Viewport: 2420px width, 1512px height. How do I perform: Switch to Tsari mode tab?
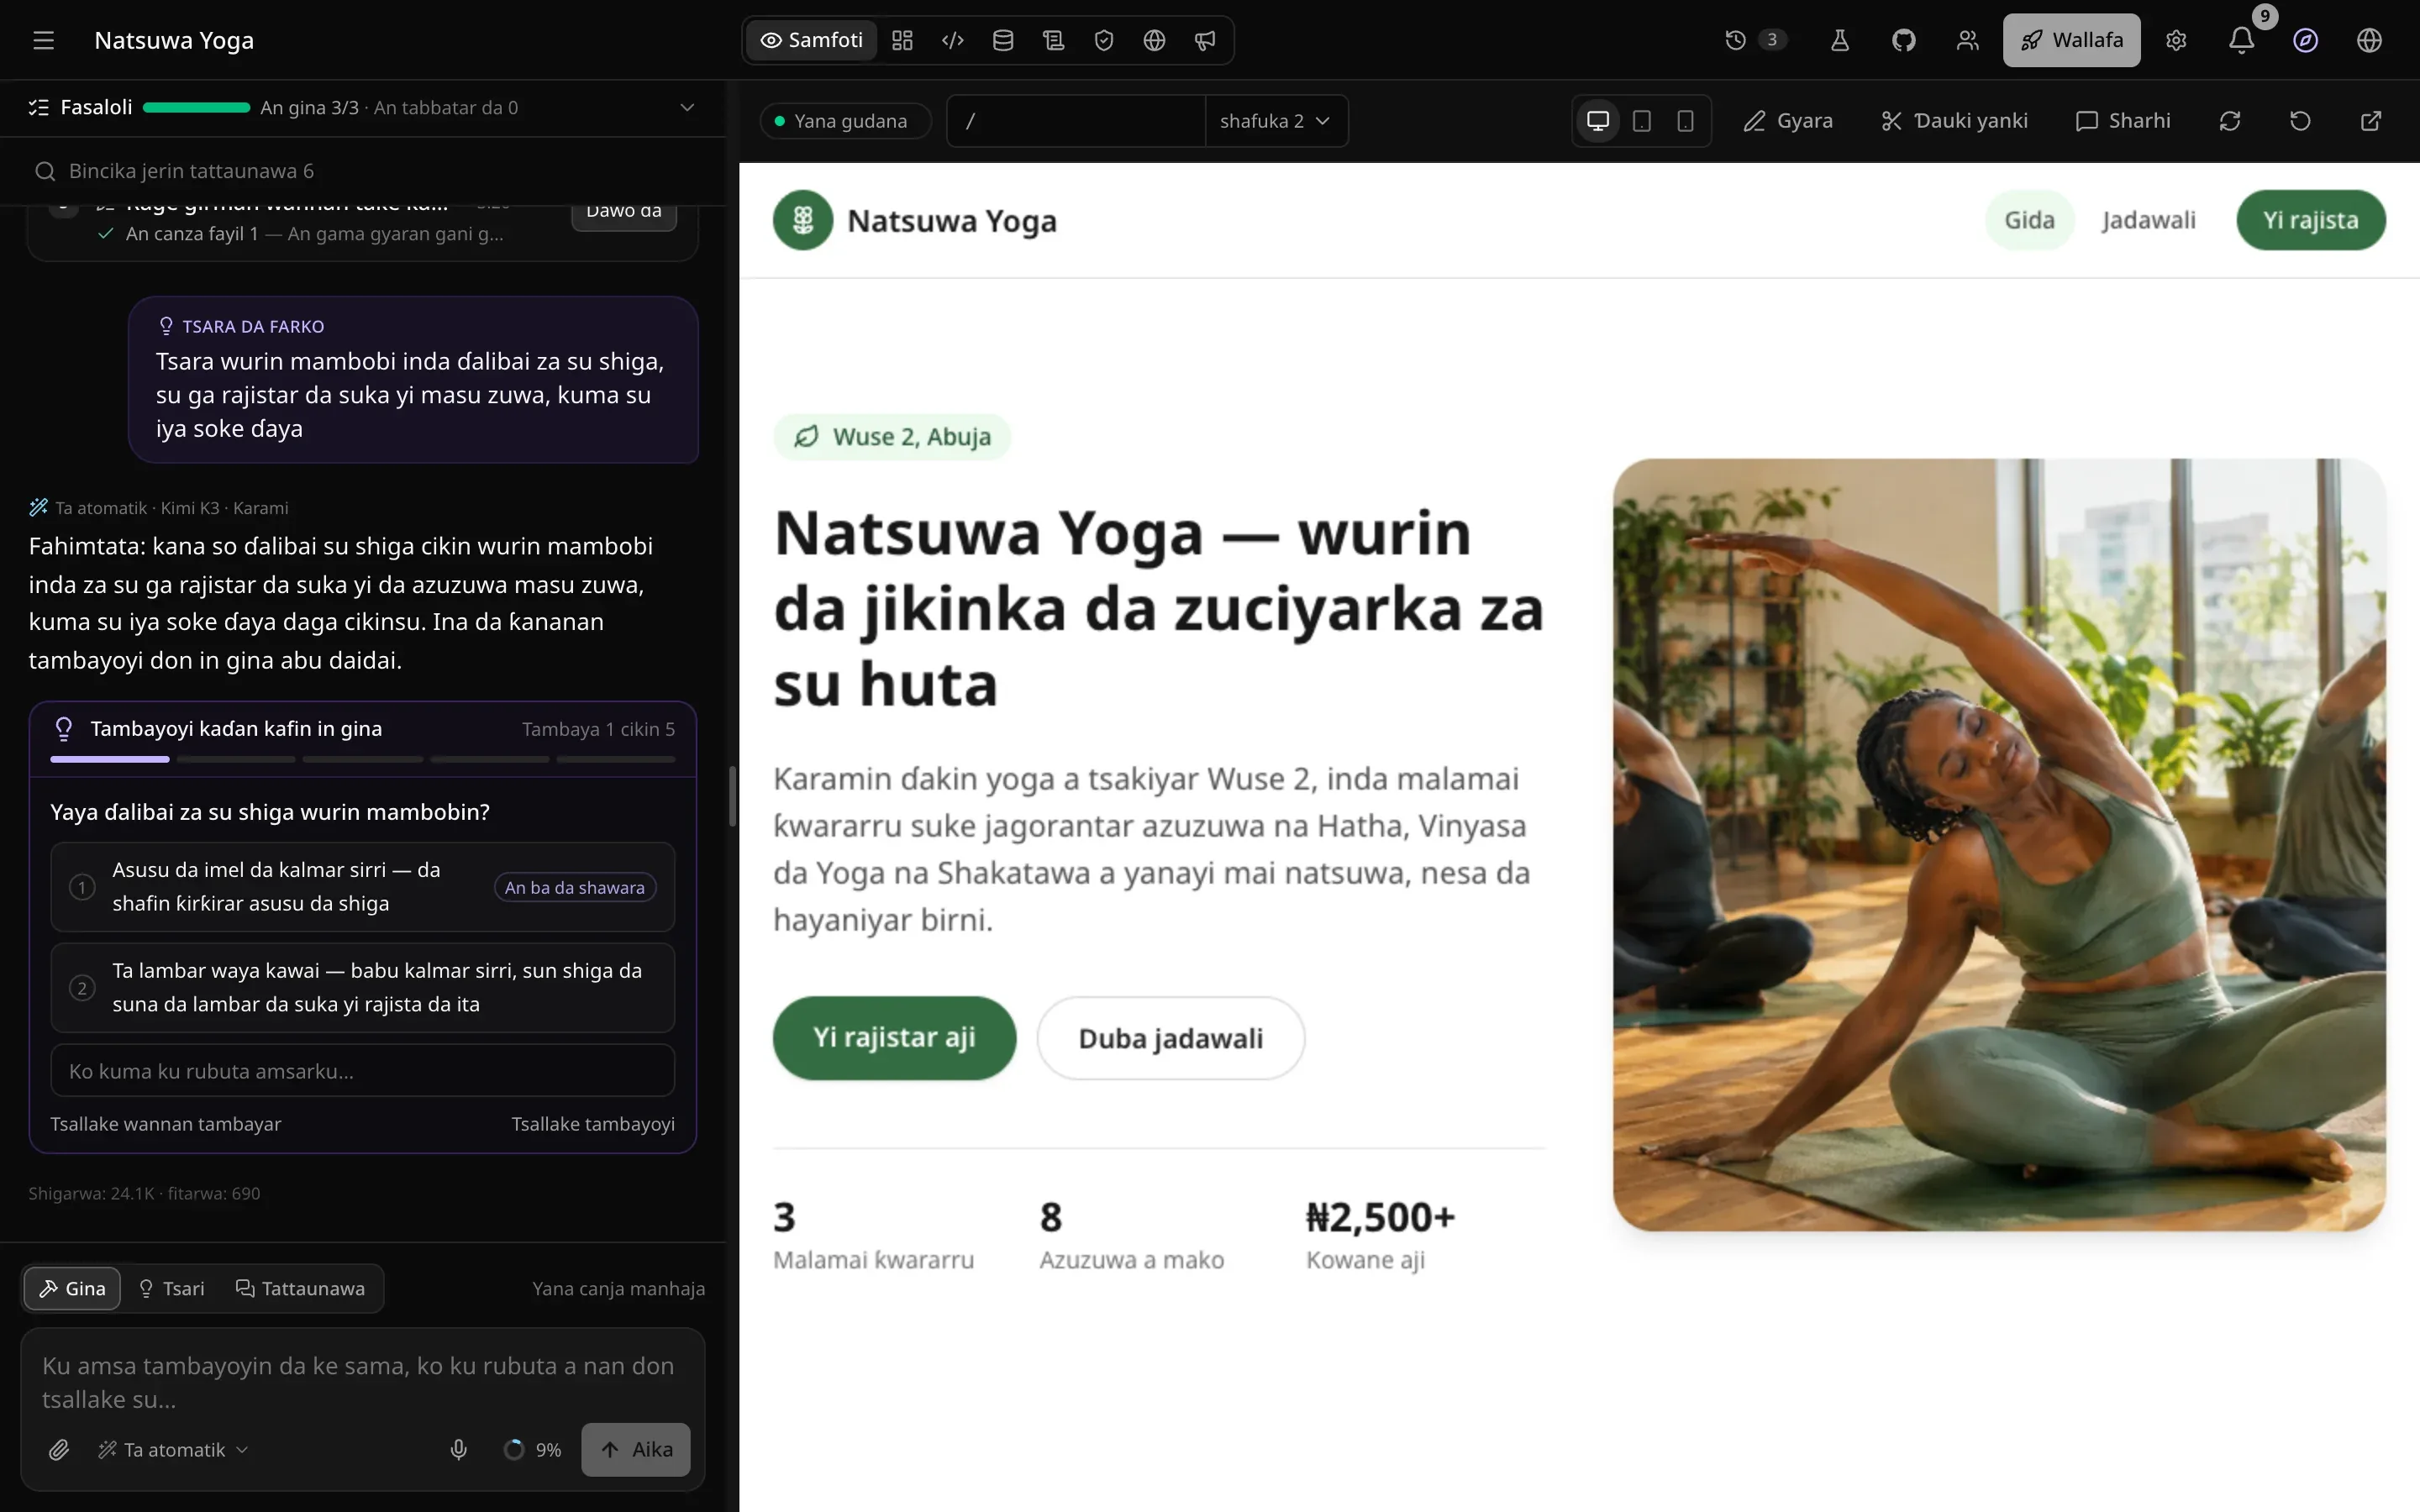point(172,1288)
